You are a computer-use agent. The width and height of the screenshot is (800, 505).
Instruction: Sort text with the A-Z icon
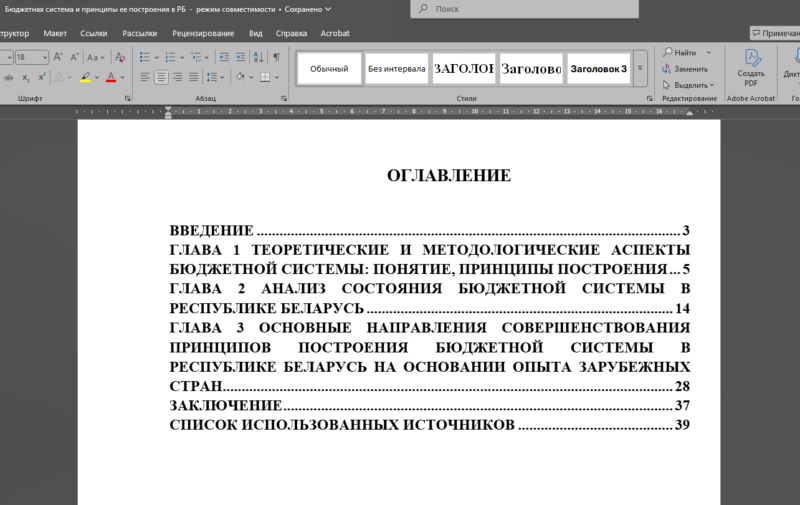click(x=259, y=57)
